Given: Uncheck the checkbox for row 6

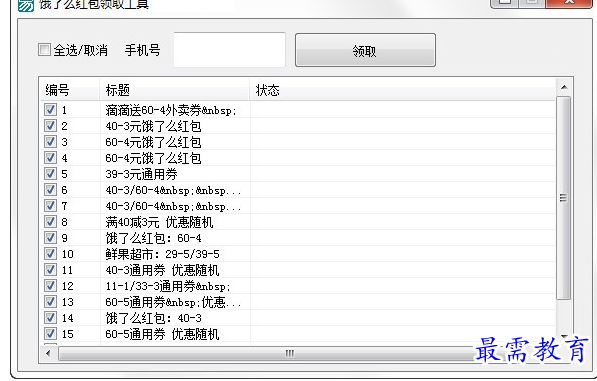Looking at the screenshot, I should (x=50, y=190).
